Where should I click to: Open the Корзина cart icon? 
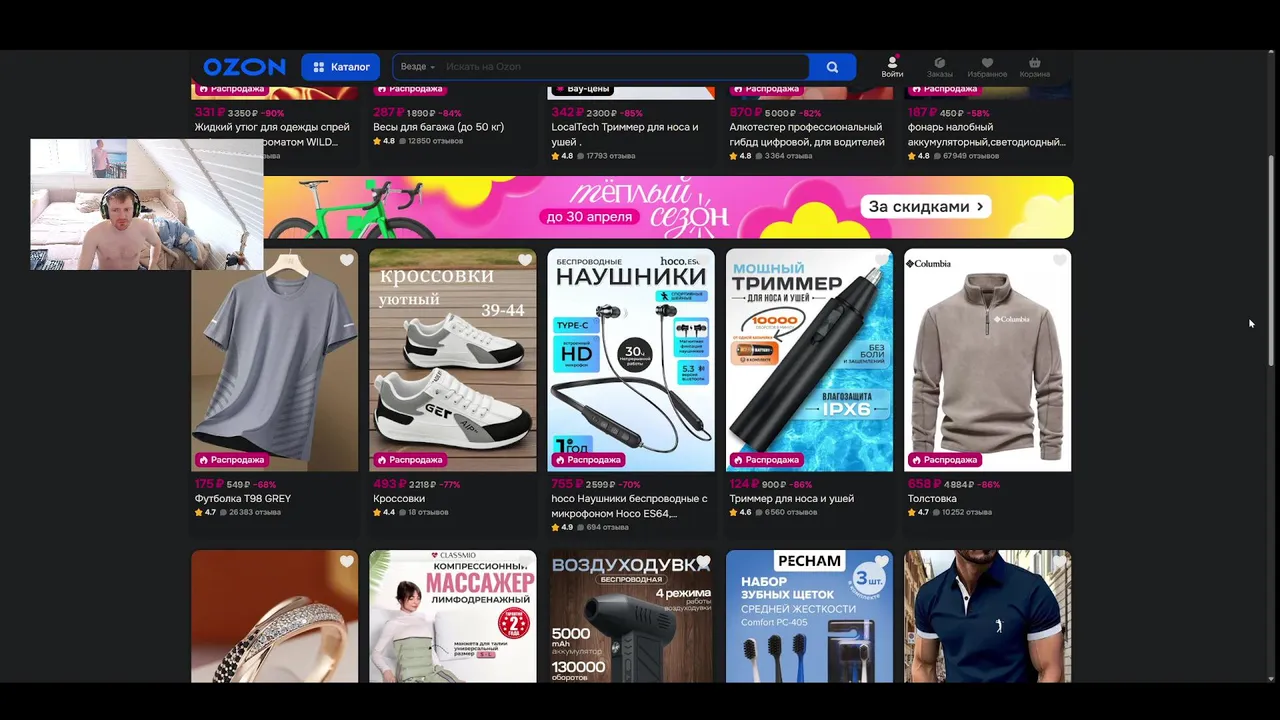coord(1035,67)
